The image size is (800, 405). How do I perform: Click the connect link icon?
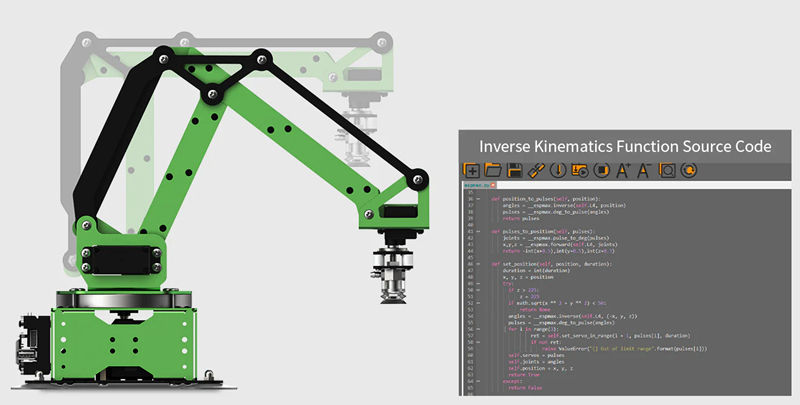click(x=537, y=171)
